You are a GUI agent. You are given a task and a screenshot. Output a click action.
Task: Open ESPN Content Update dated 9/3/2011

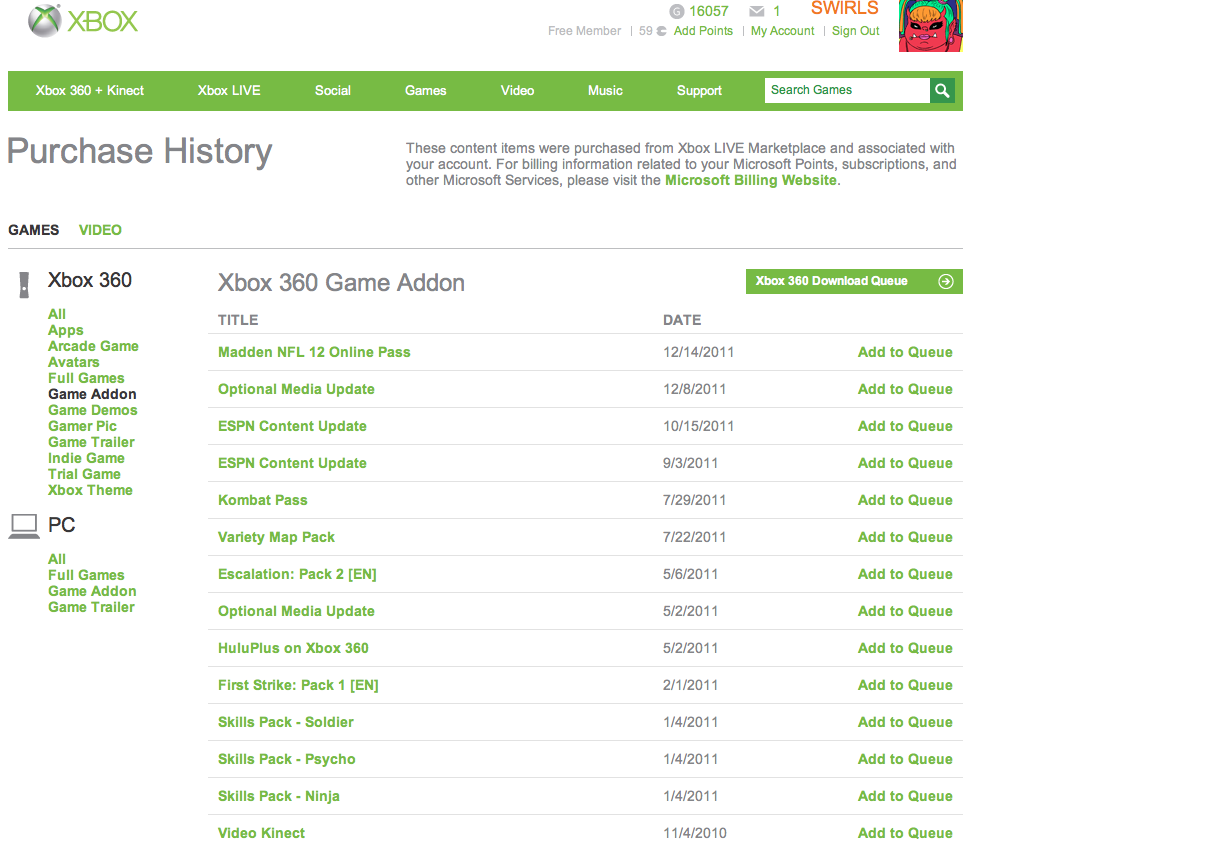coord(292,463)
